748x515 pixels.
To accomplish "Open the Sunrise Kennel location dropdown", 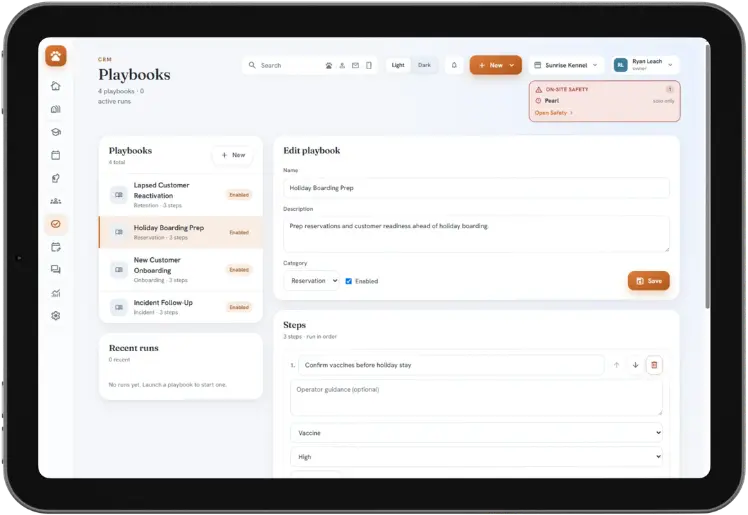I will [x=566, y=65].
